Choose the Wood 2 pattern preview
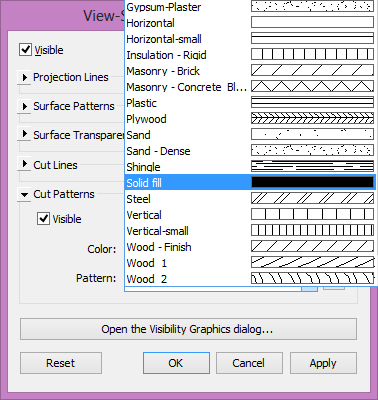The width and height of the screenshot is (378, 400). coord(312,278)
